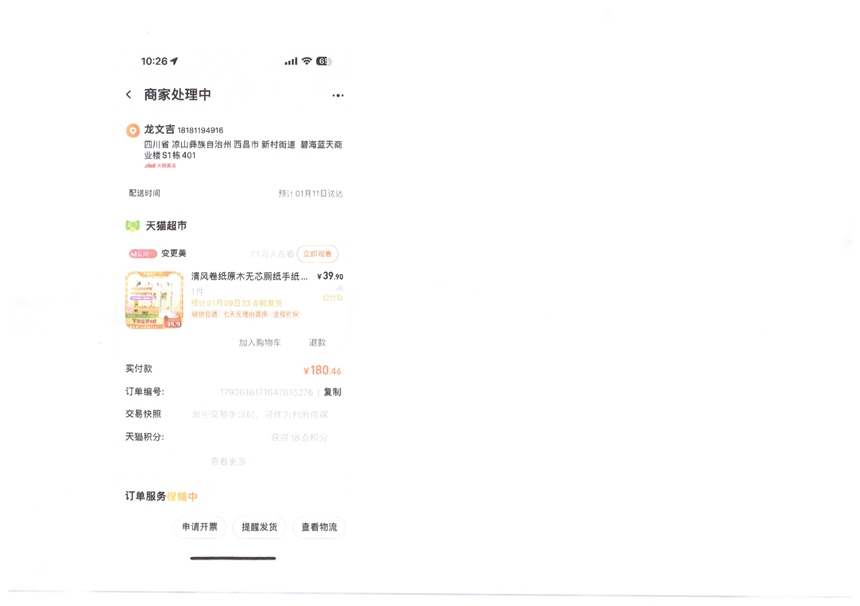
Task: Open the 天猫超市 store icon
Action: click(133, 225)
